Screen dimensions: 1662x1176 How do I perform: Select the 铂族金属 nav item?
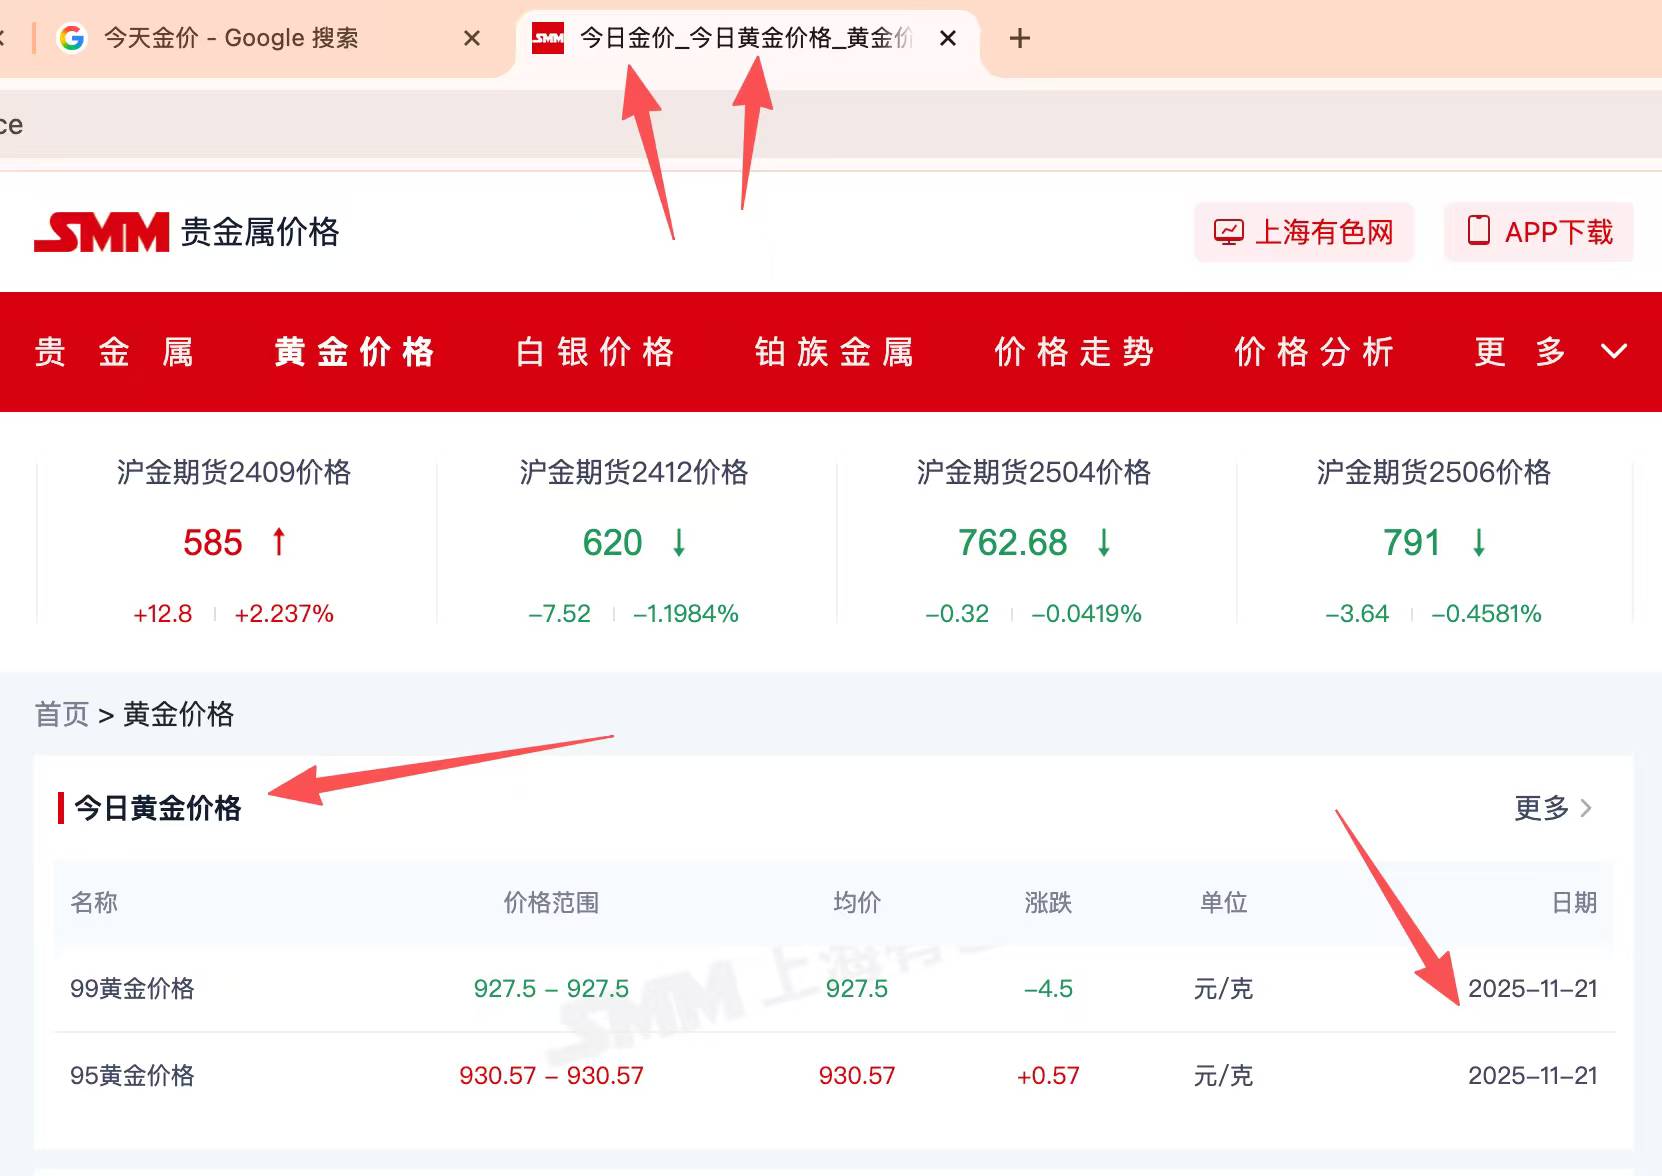pos(834,352)
